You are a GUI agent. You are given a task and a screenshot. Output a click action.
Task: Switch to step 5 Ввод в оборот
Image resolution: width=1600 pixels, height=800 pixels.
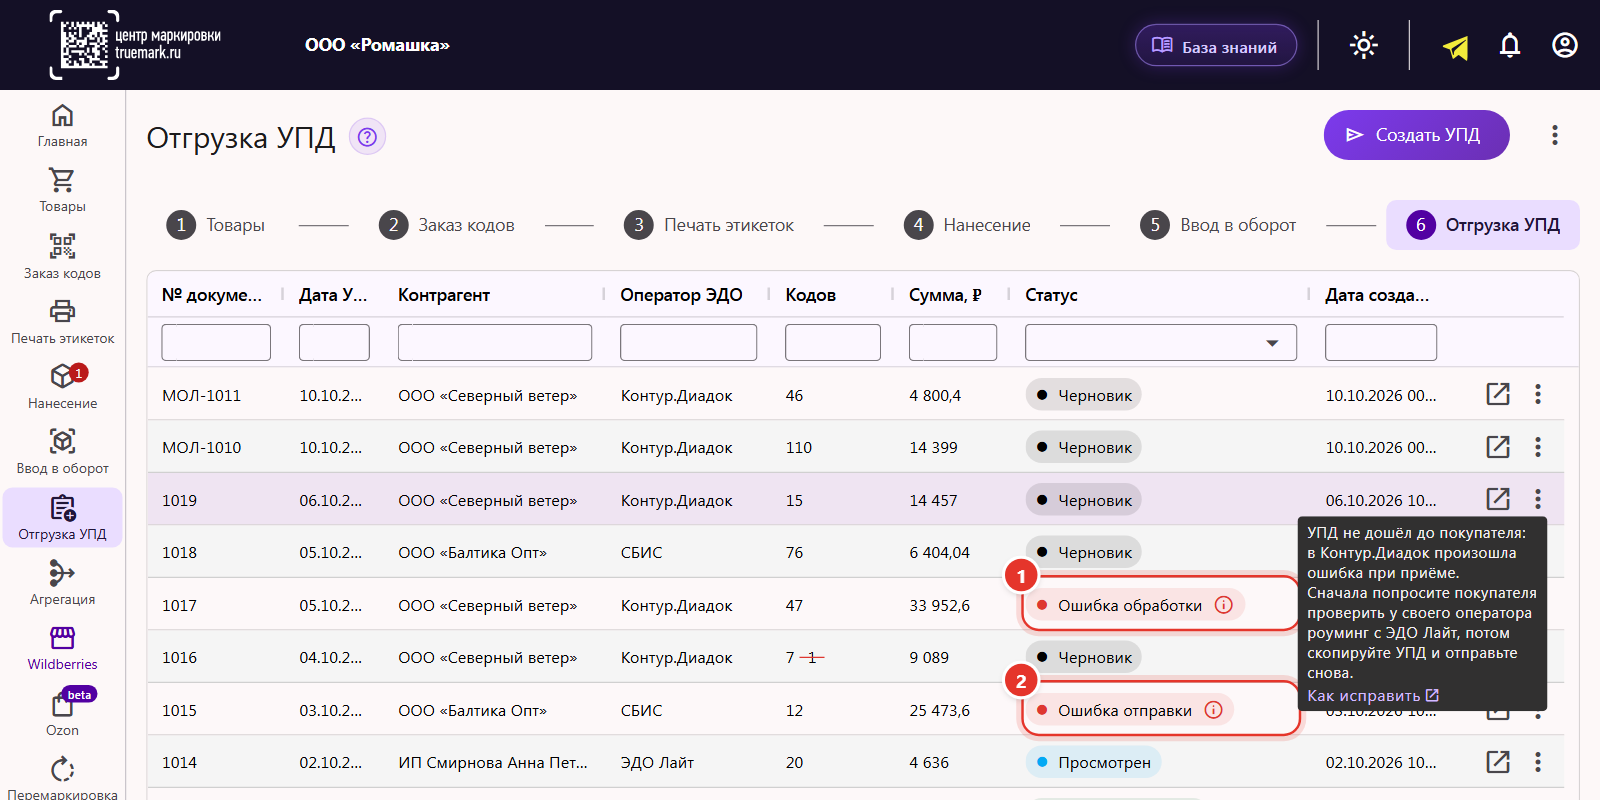click(x=1218, y=225)
